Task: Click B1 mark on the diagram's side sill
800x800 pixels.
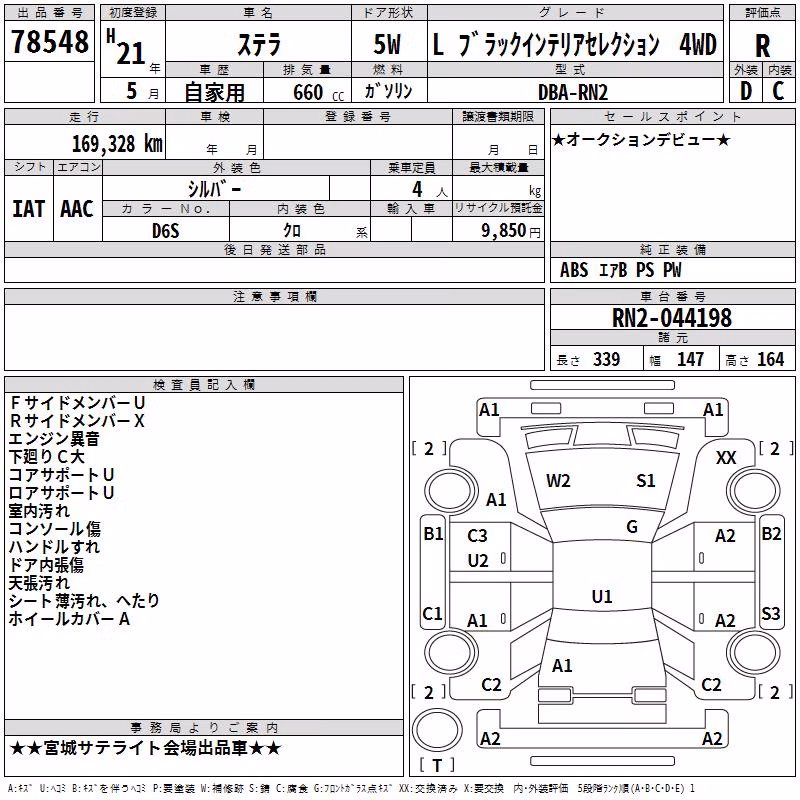Action: coord(434,534)
